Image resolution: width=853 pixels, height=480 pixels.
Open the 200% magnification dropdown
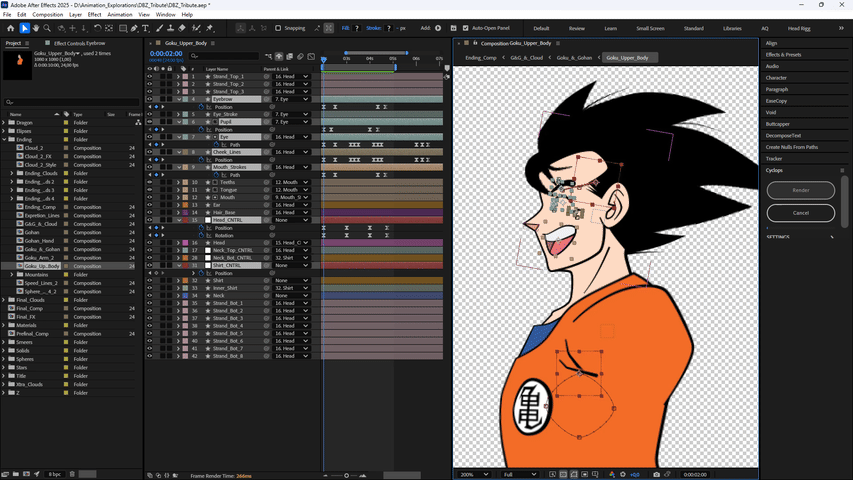(474, 475)
